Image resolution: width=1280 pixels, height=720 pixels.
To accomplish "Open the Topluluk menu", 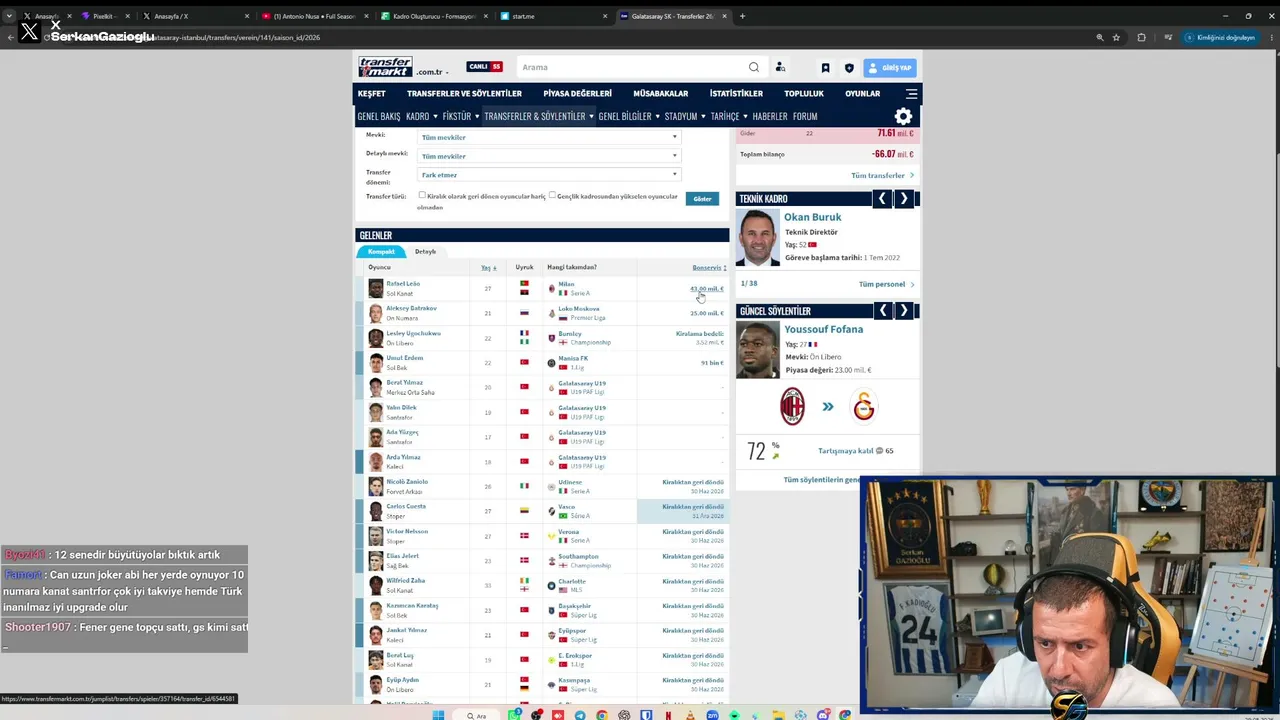I will (804, 94).
